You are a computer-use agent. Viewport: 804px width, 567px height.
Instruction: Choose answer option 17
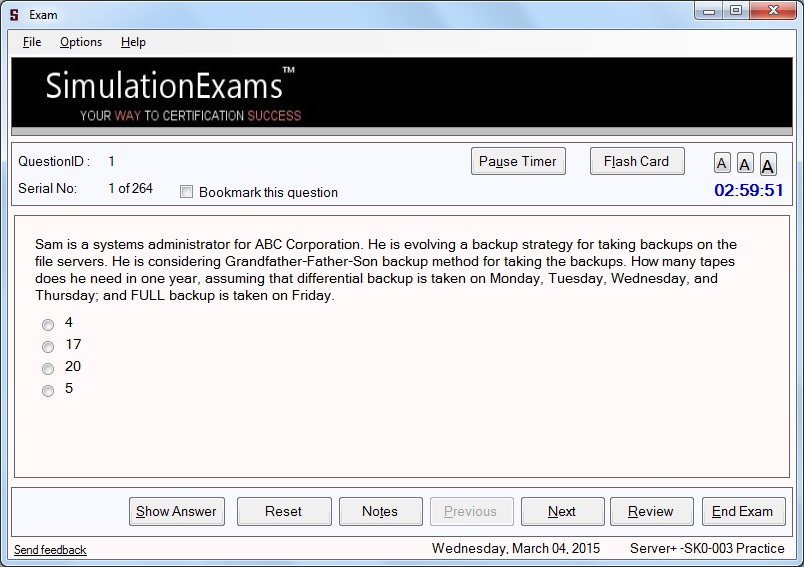48,347
